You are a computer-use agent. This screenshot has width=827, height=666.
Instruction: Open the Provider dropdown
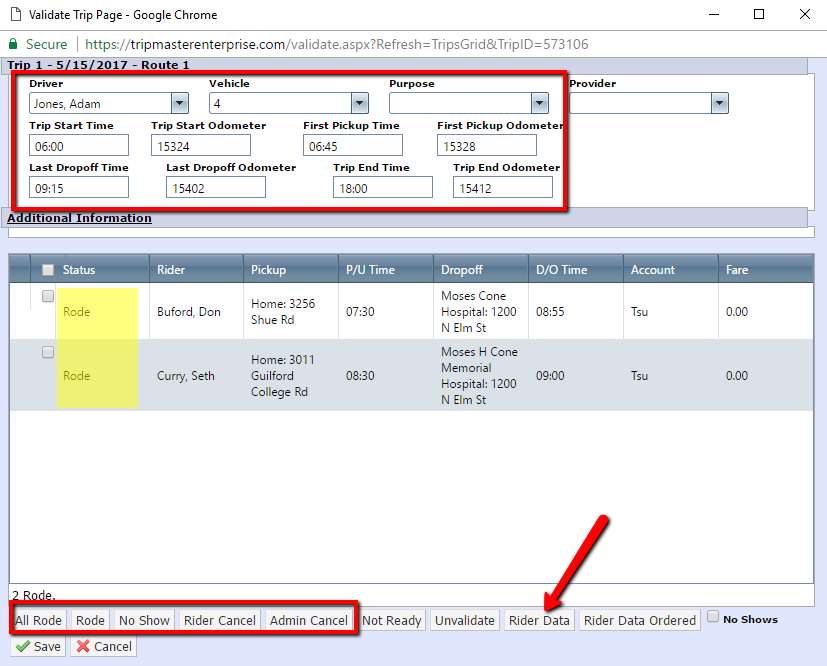719,103
